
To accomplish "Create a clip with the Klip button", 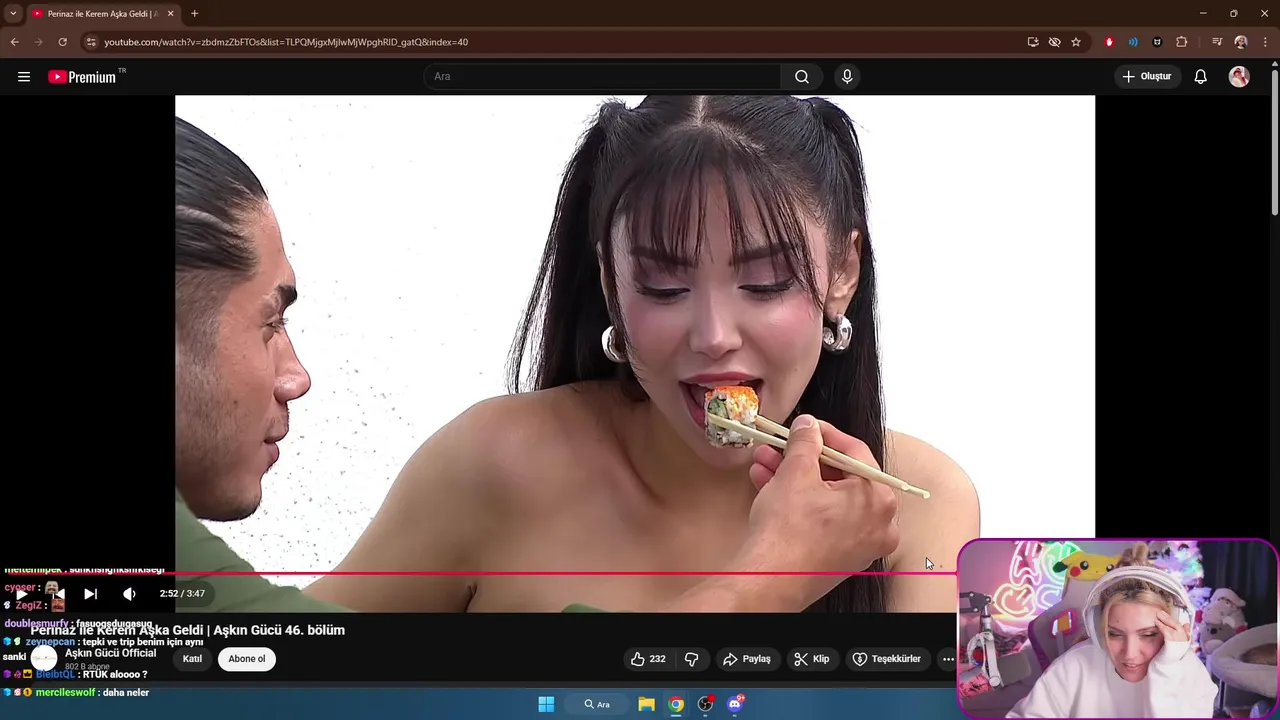I will click(x=812, y=659).
